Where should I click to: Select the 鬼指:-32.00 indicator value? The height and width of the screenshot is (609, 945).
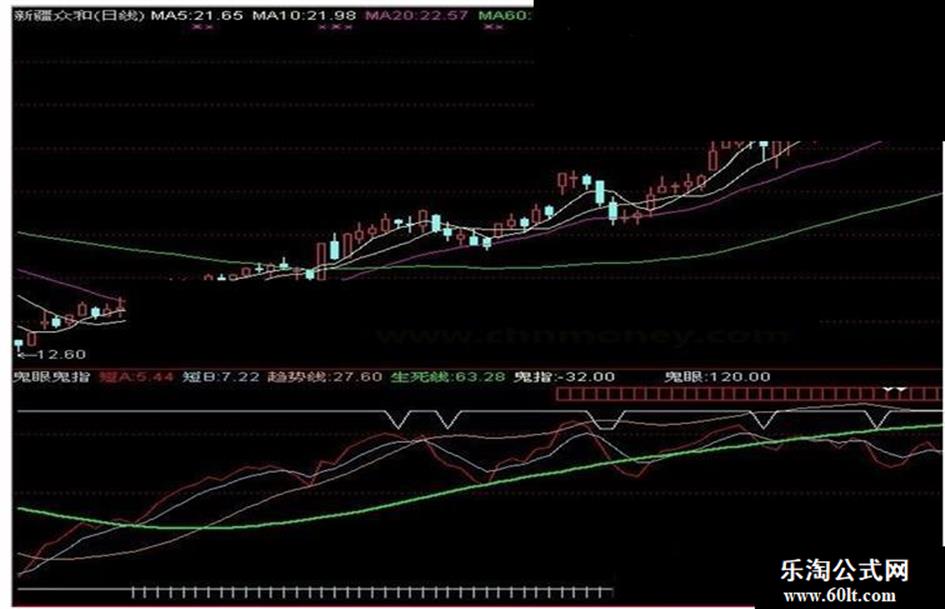click(564, 377)
